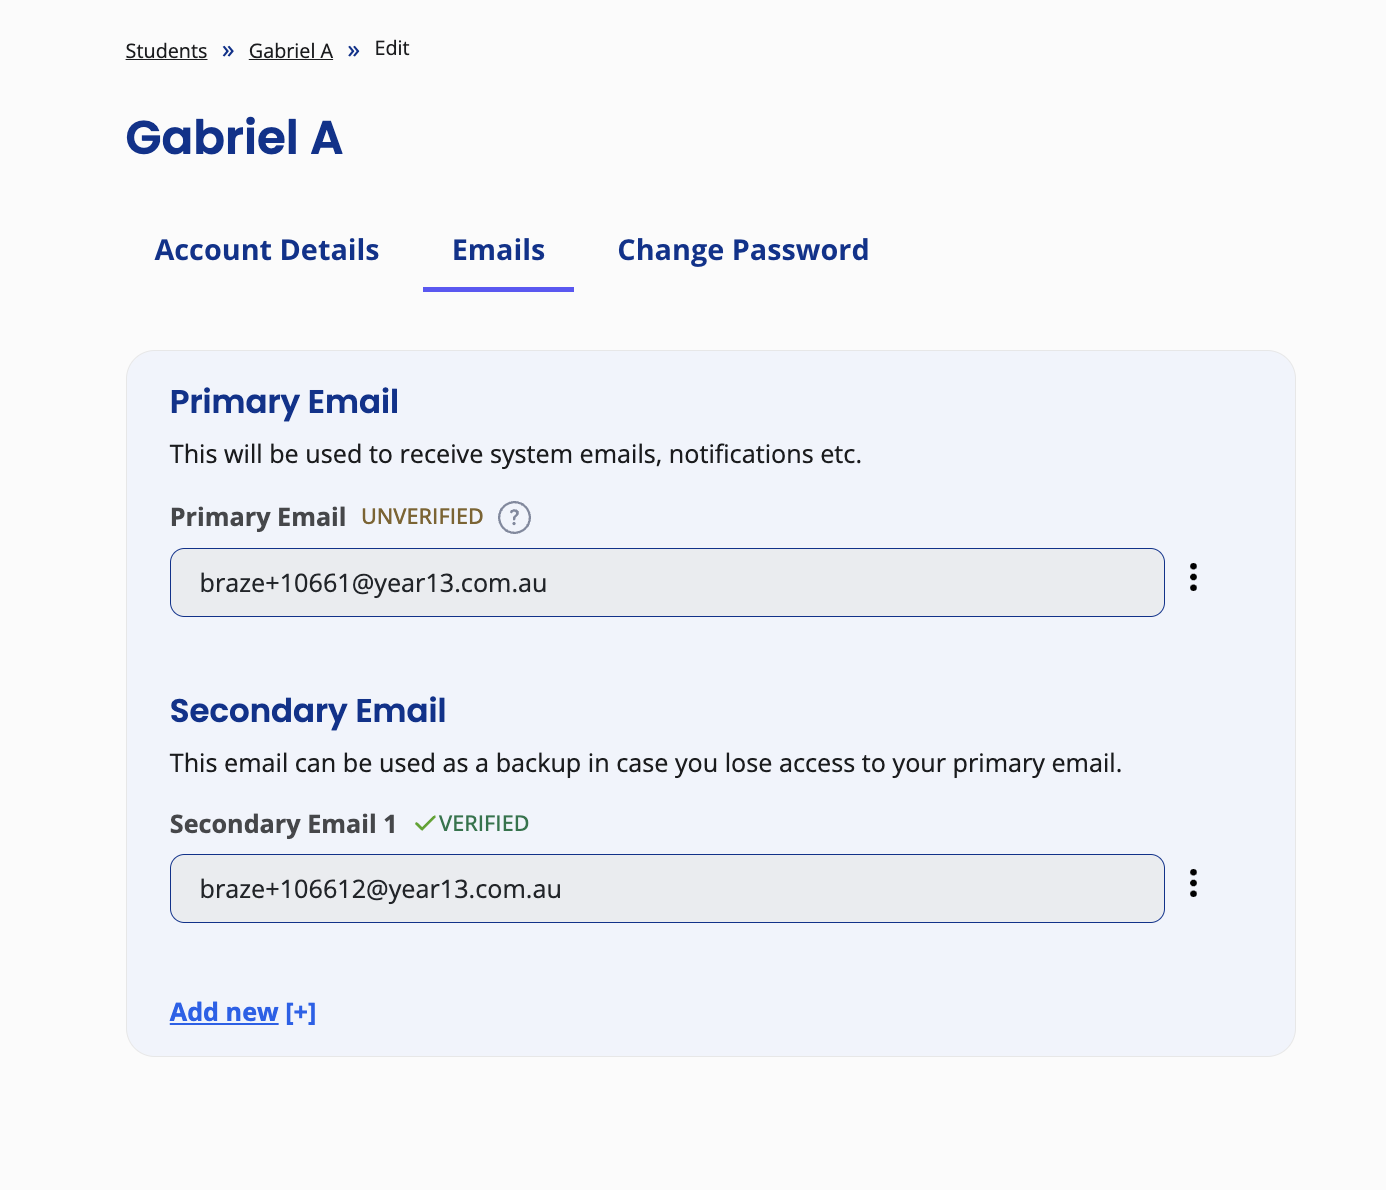This screenshot has width=1386, height=1190.
Task: Open the three-dot menu for Primary Email
Action: (1194, 577)
